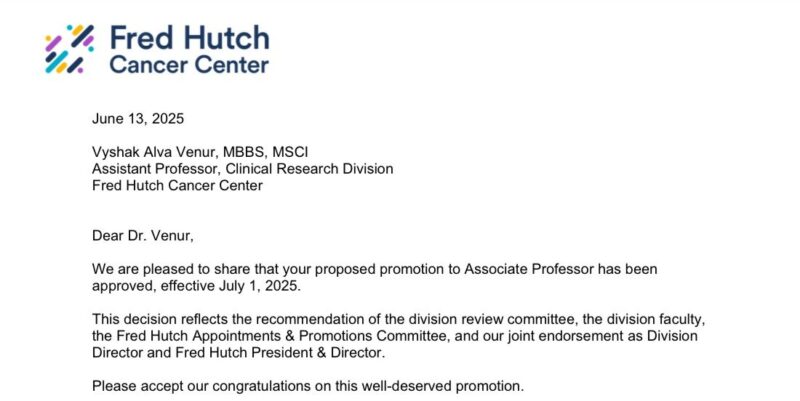Click the effective date 'July 1, 2025'
Viewport: 800px width, 401px height.
pos(259,286)
